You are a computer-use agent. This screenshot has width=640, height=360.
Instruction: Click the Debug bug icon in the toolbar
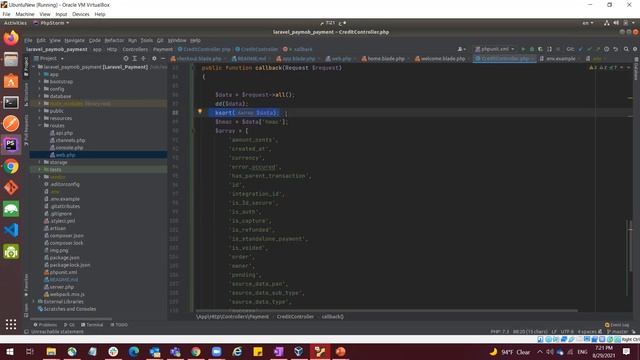(531, 49)
